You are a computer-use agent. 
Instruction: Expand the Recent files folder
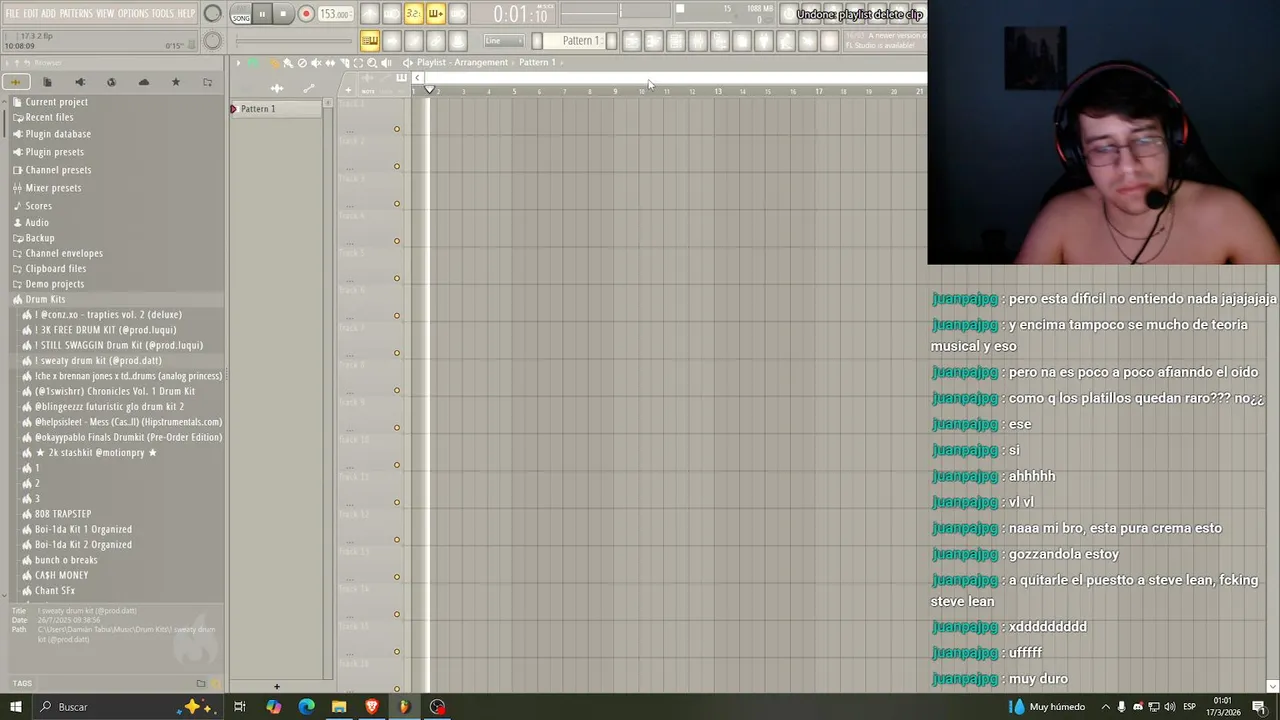[x=49, y=117]
